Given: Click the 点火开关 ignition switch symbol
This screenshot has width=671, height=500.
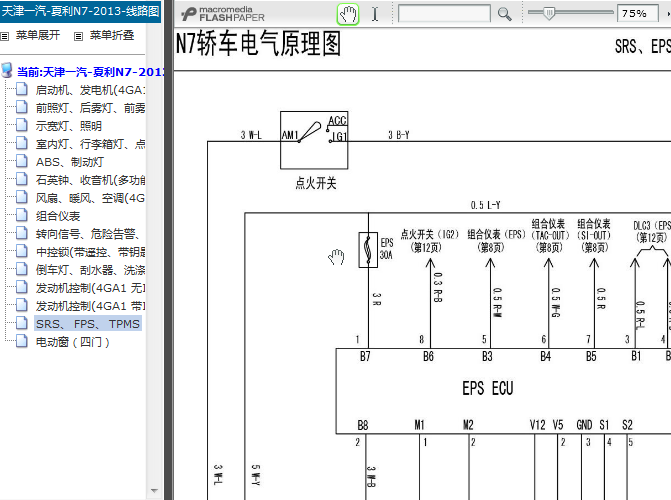Looking at the screenshot, I should (x=314, y=140).
